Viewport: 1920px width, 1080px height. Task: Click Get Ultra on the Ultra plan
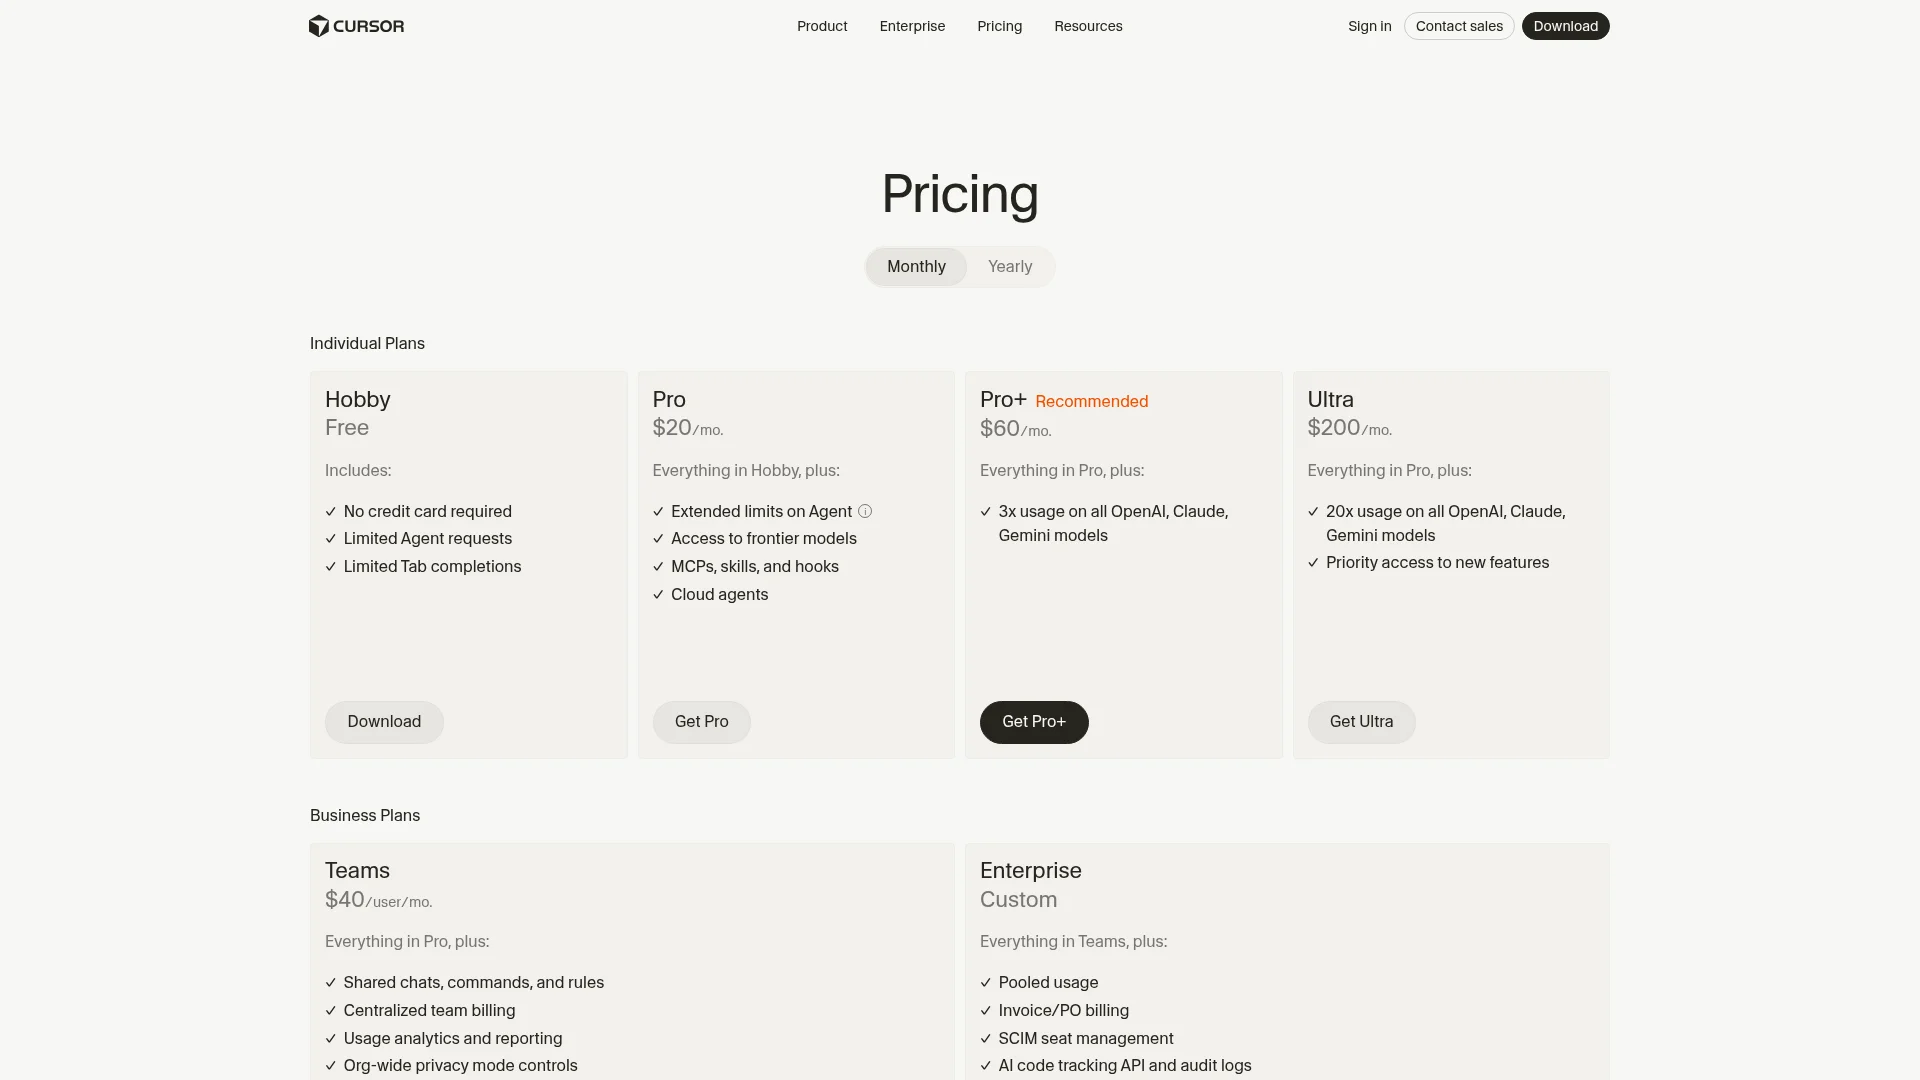[x=1361, y=721]
